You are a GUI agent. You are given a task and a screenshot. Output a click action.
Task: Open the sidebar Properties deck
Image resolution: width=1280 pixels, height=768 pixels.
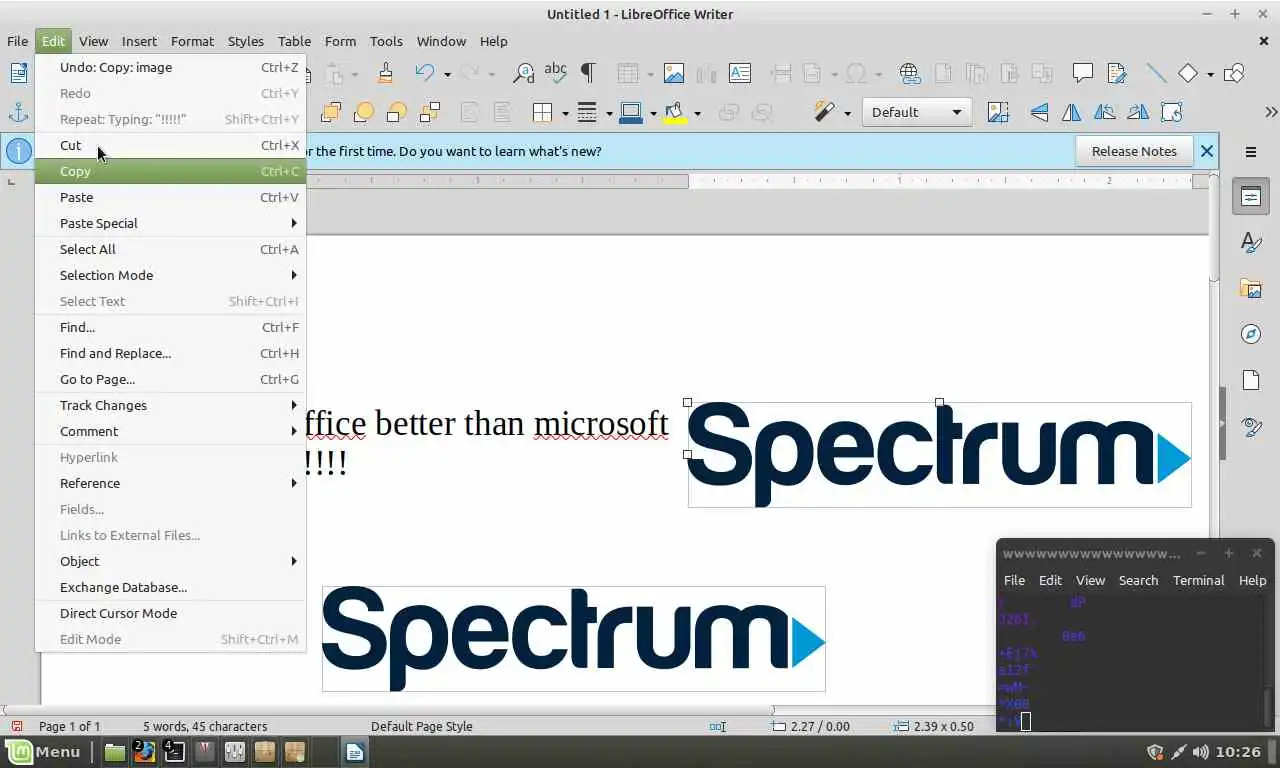point(1251,197)
